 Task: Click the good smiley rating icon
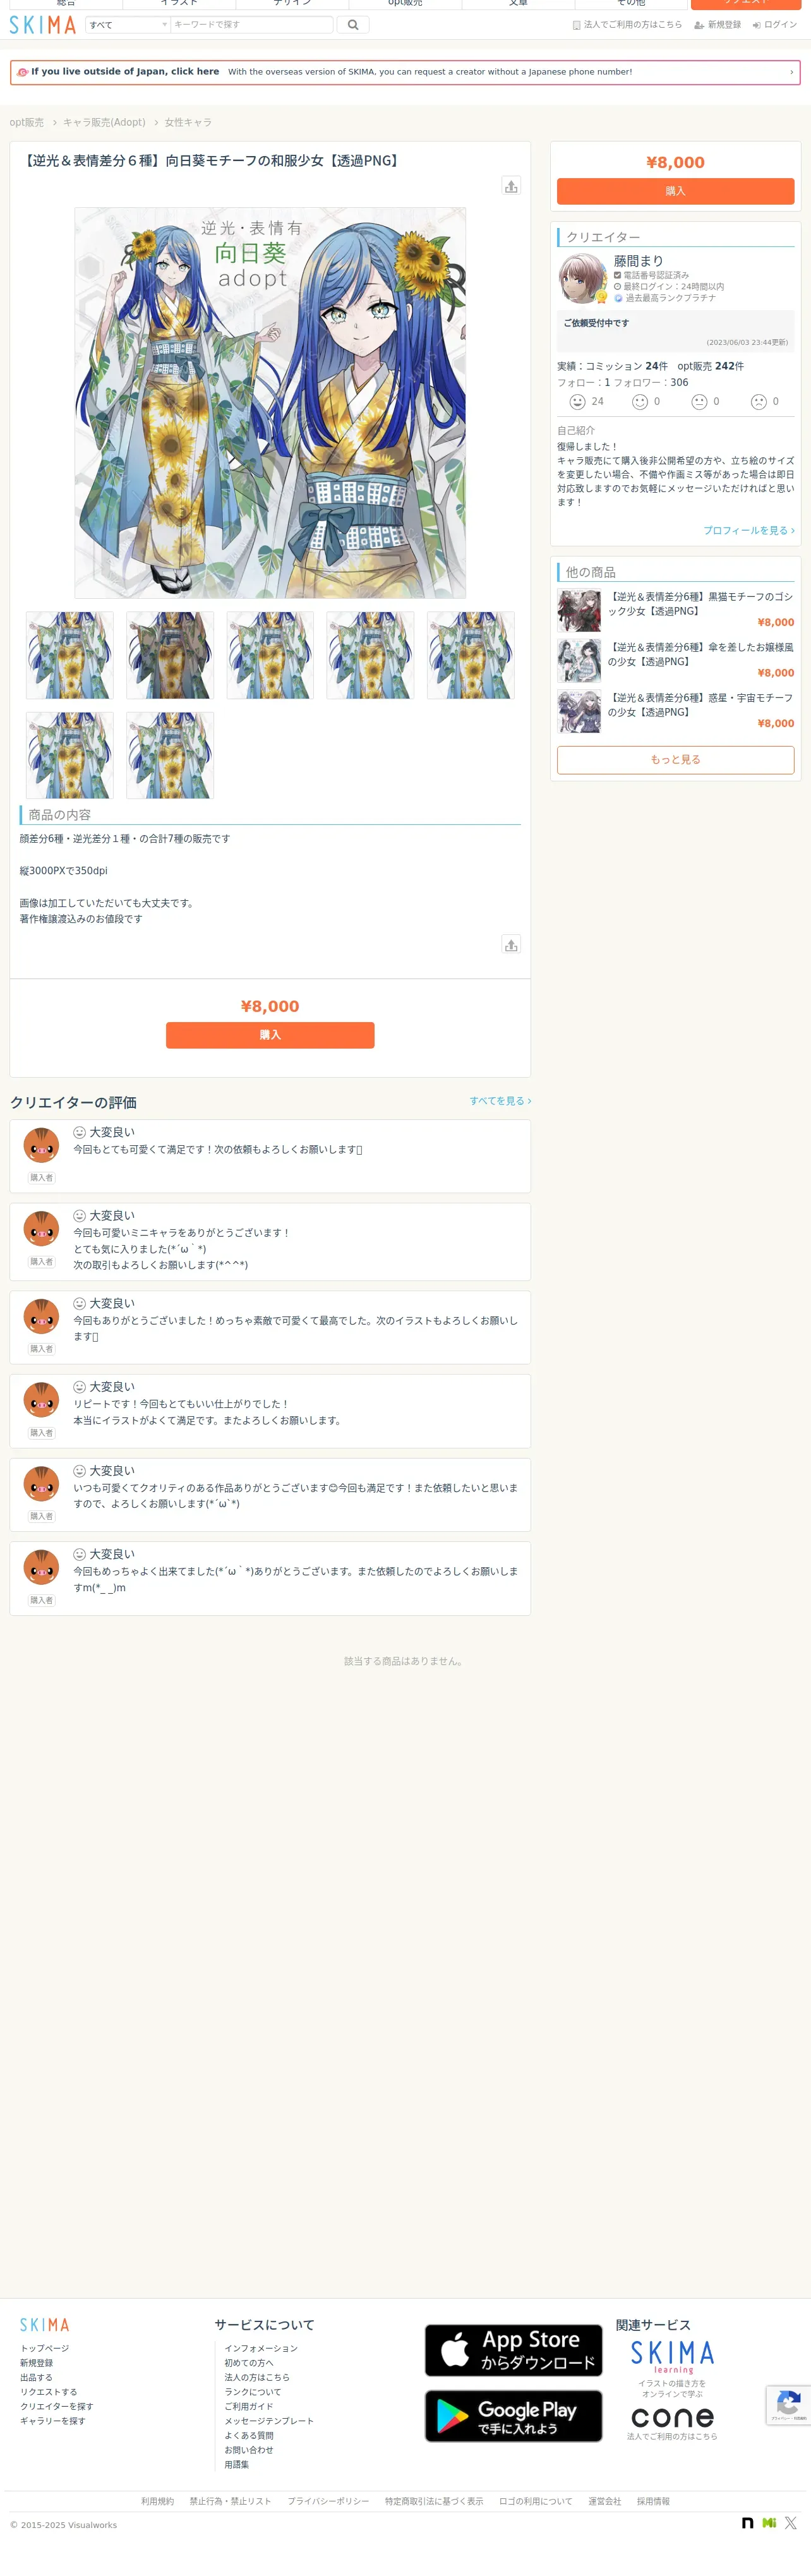(x=640, y=402)
